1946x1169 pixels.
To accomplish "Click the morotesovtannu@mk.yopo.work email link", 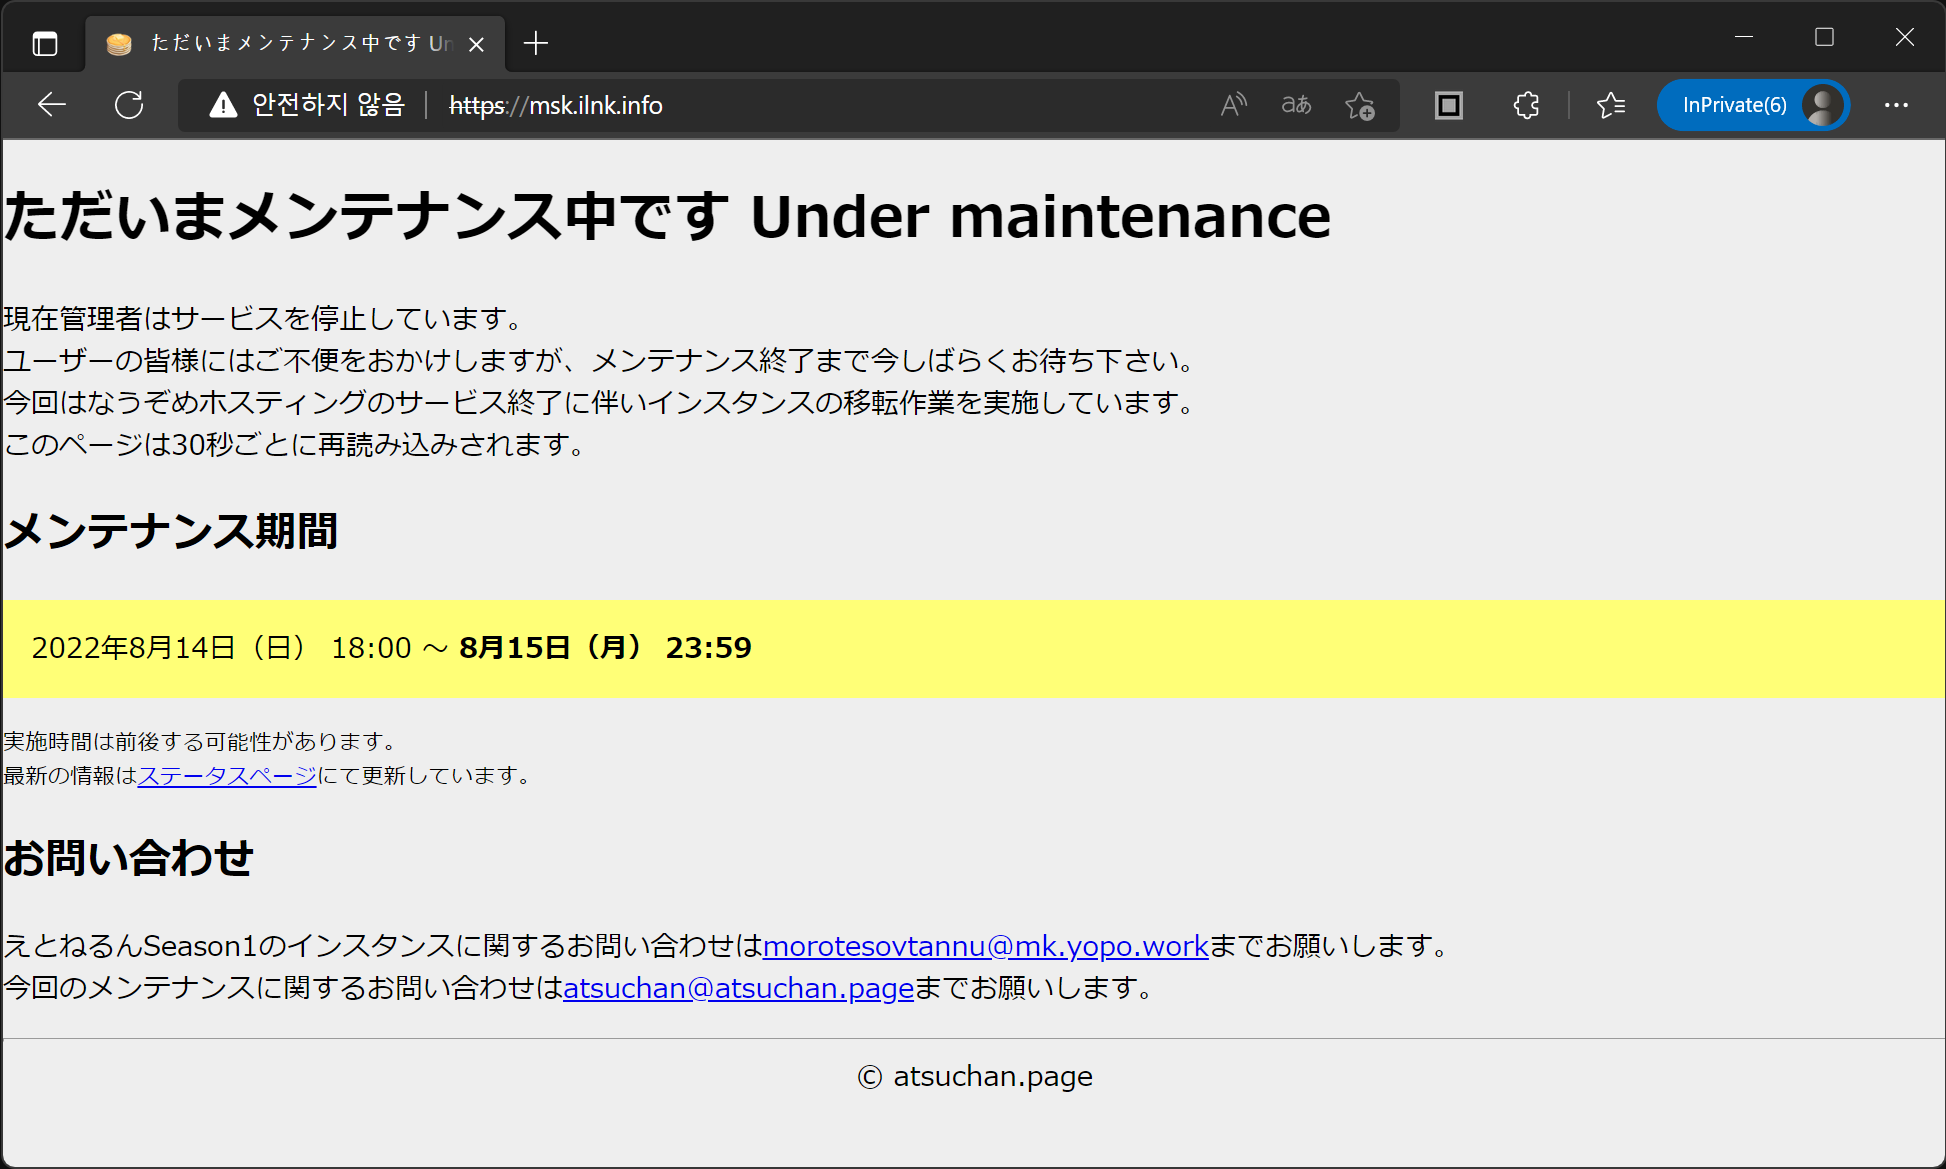I will (x=985, y=945).
